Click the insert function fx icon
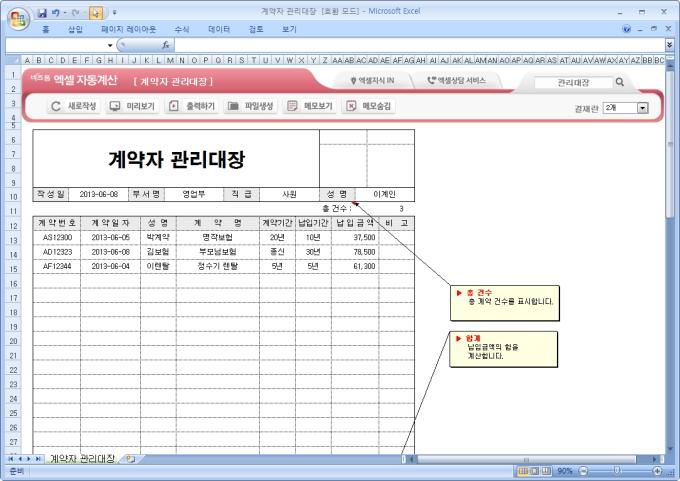680x481 pixels. click(x=166, y=45)
